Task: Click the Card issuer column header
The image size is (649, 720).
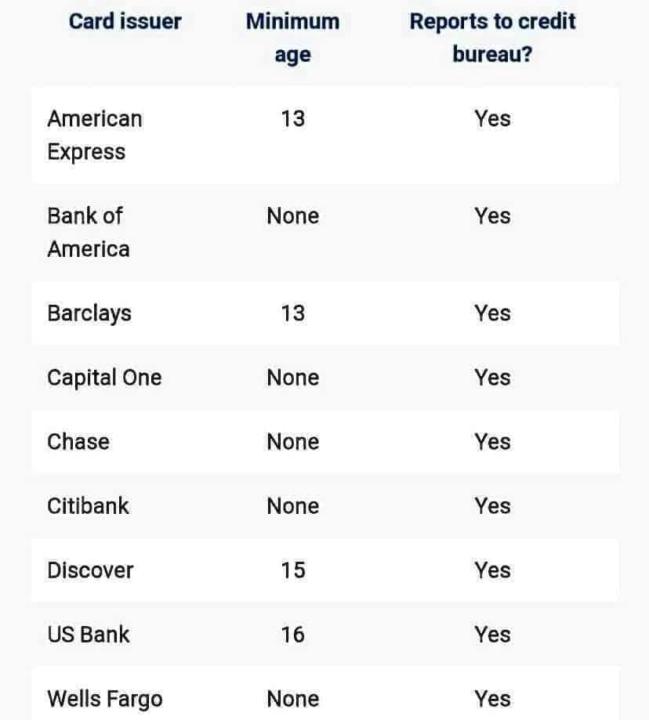Action: (125, 22)
